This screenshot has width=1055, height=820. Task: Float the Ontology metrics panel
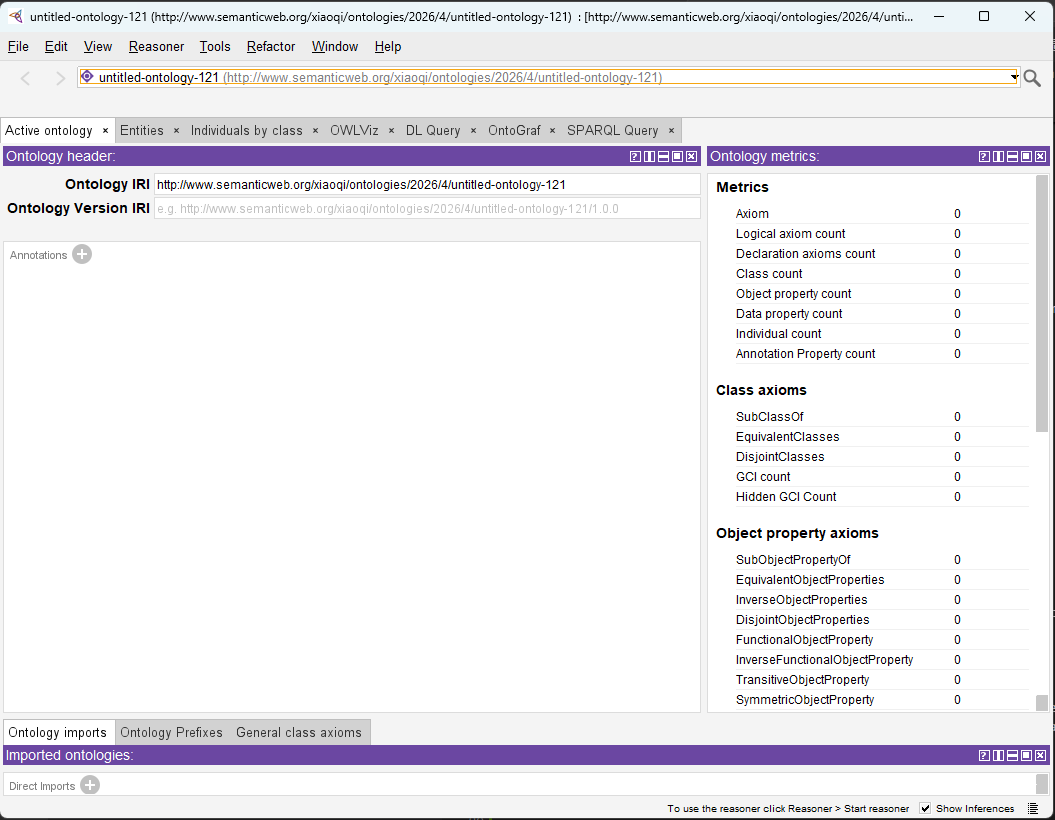click(1027, 156)
